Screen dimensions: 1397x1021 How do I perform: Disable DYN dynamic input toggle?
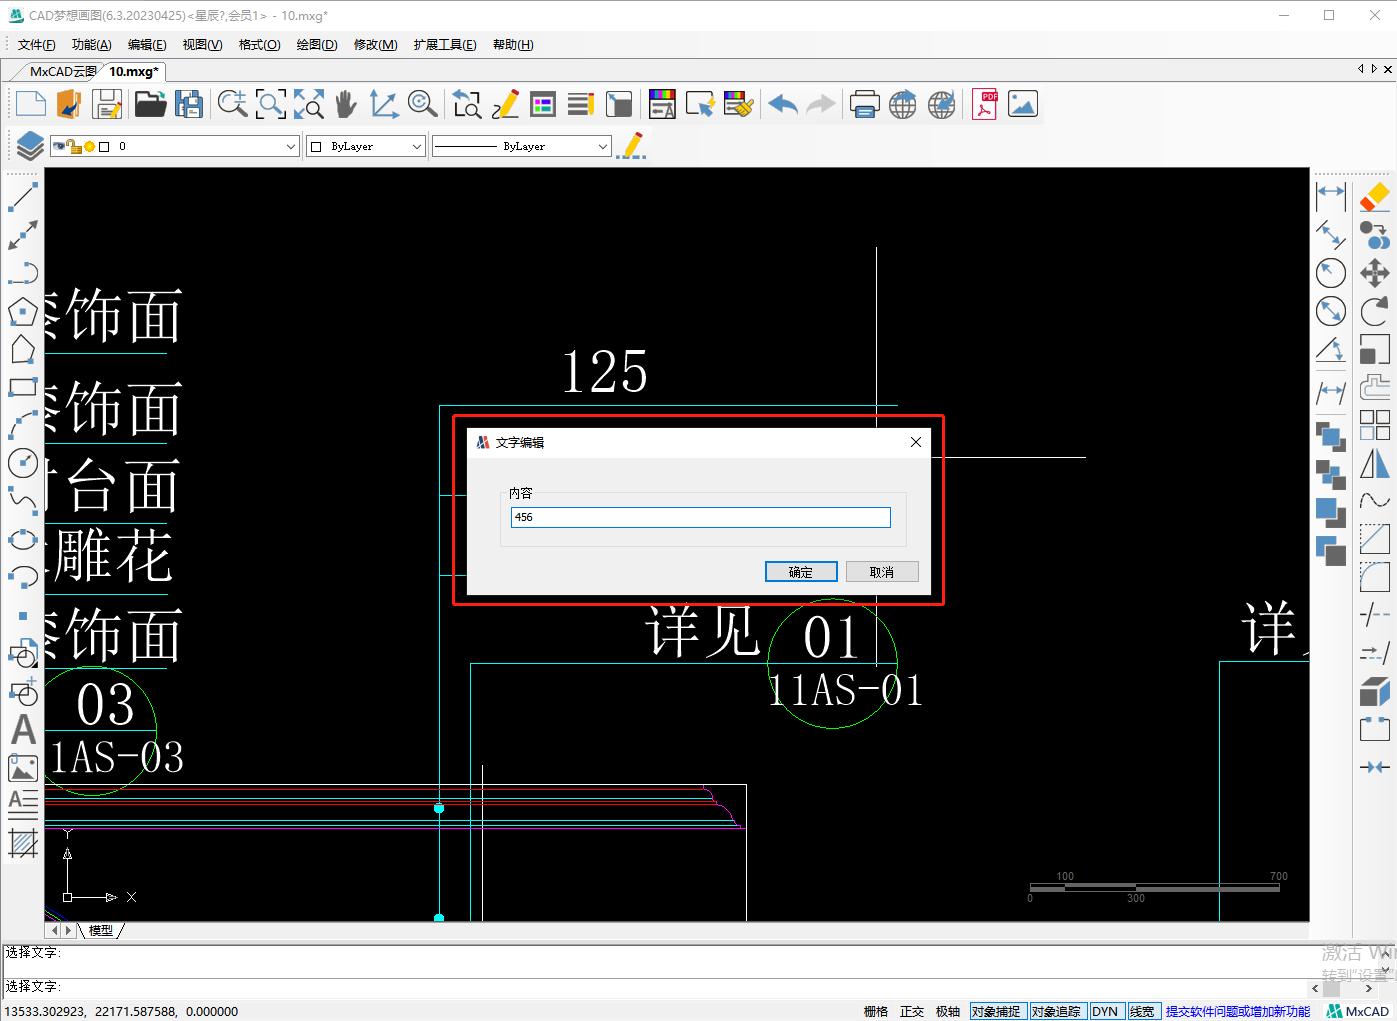[1105, 1011]
